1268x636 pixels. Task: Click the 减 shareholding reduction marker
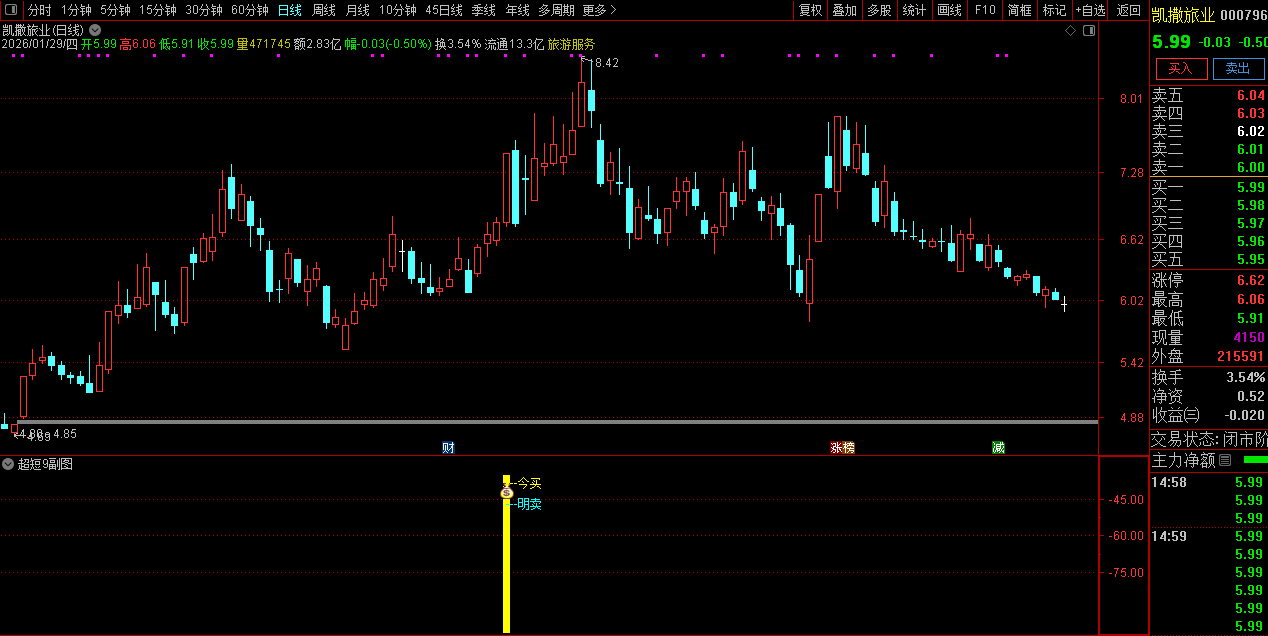pyautogui.click(x=998, y=447)
